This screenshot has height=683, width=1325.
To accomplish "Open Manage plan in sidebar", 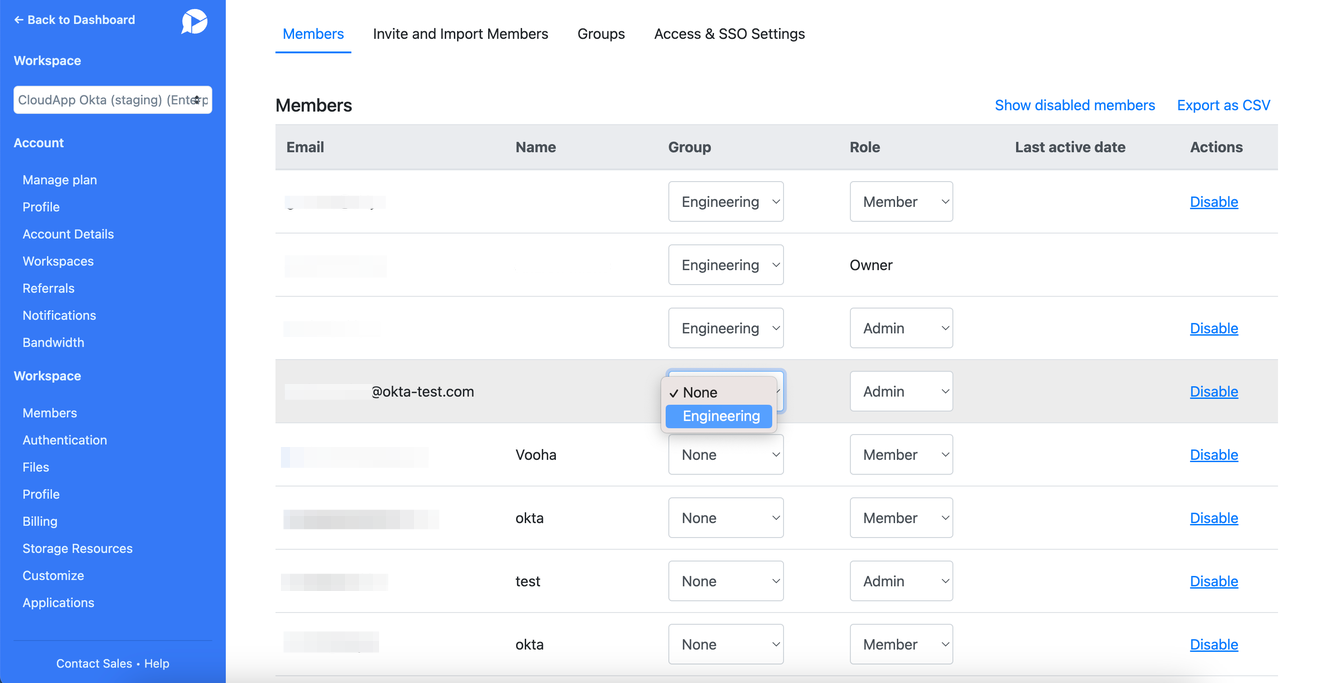I will pyautogui.click(x=60, y=180).
